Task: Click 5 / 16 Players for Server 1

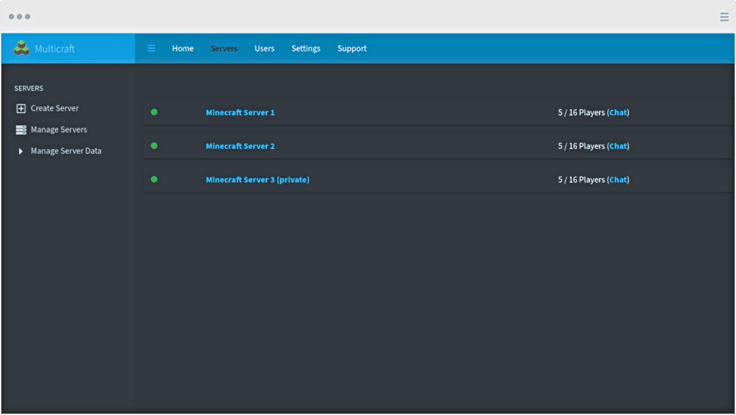Action: (x=581, y=113)
